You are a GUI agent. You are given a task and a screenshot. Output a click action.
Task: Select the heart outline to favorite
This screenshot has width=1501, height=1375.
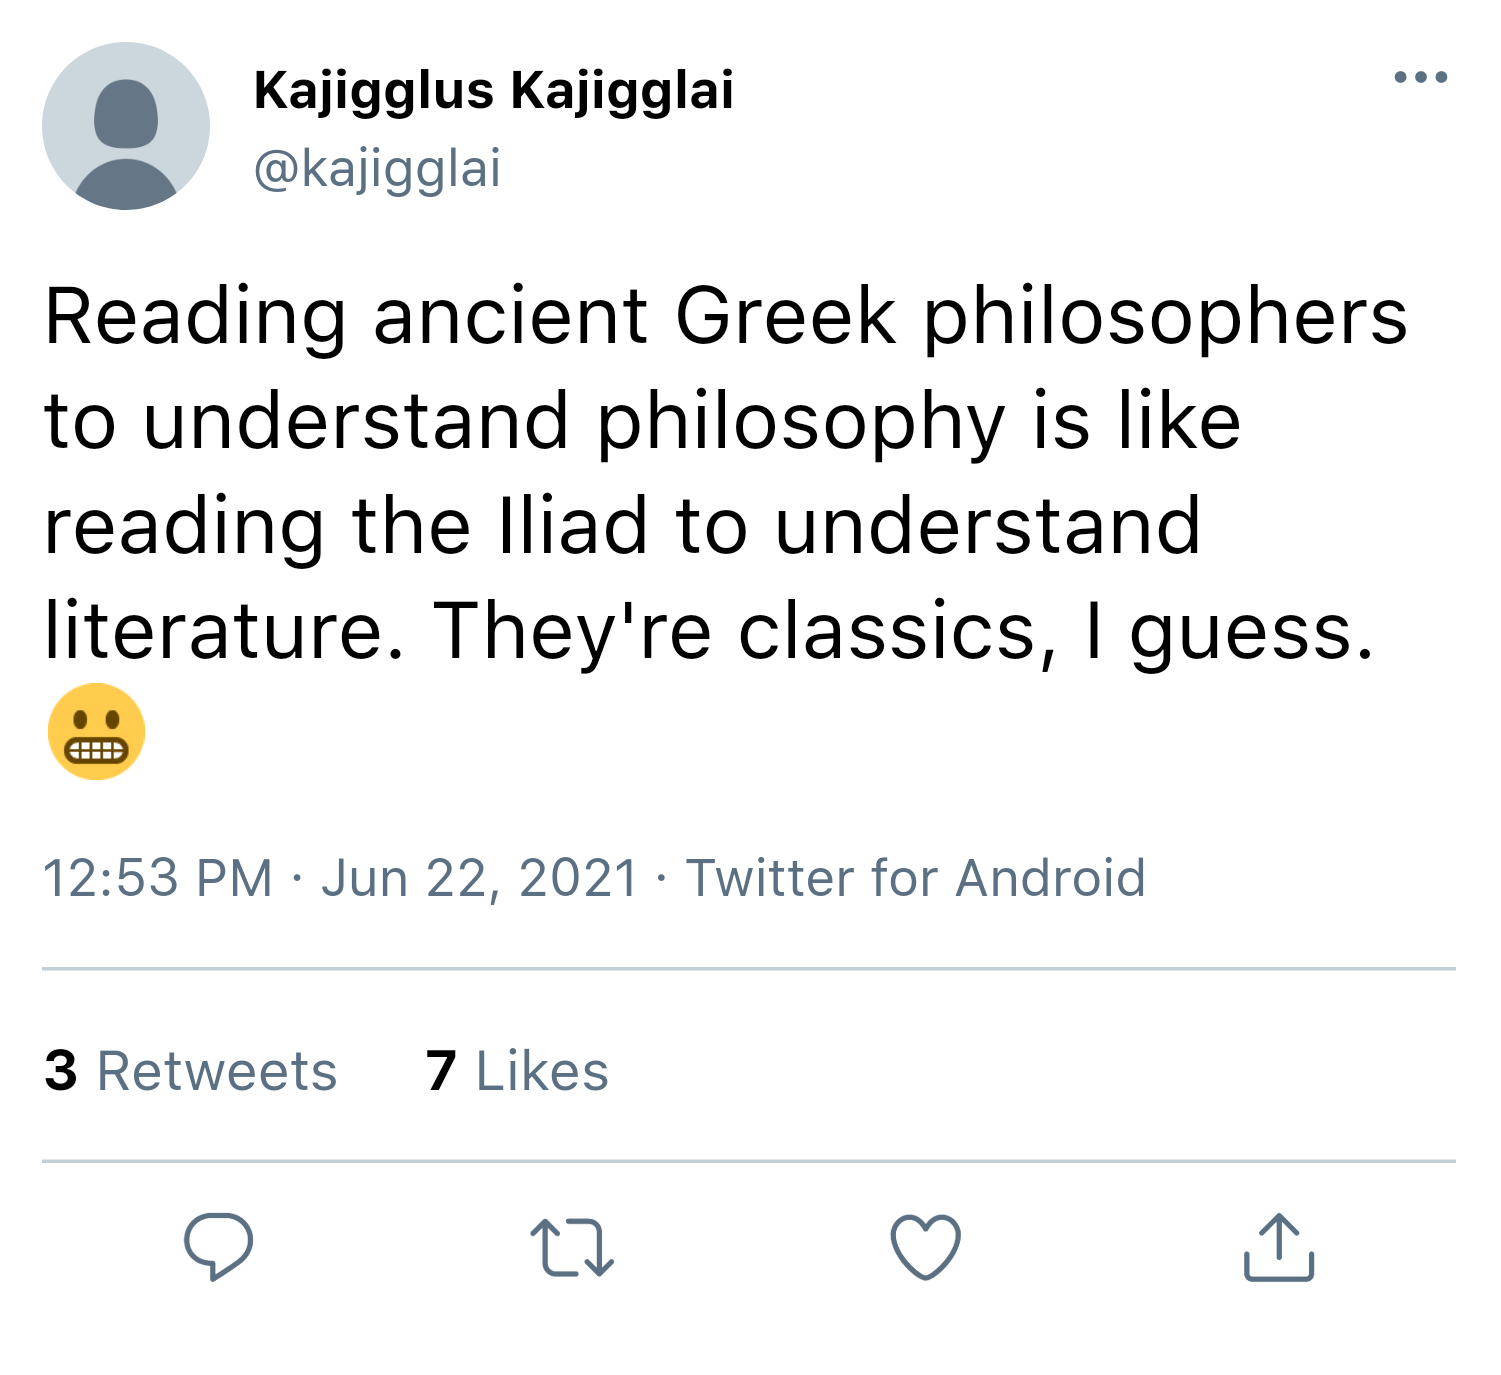pyautogui.click(x=925, y=1246)
